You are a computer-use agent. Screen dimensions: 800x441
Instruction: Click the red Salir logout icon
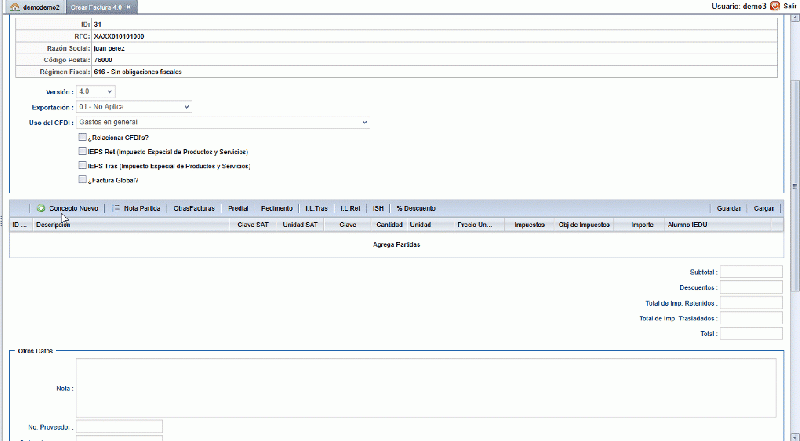pyautogui.click(x=775, y=6)
